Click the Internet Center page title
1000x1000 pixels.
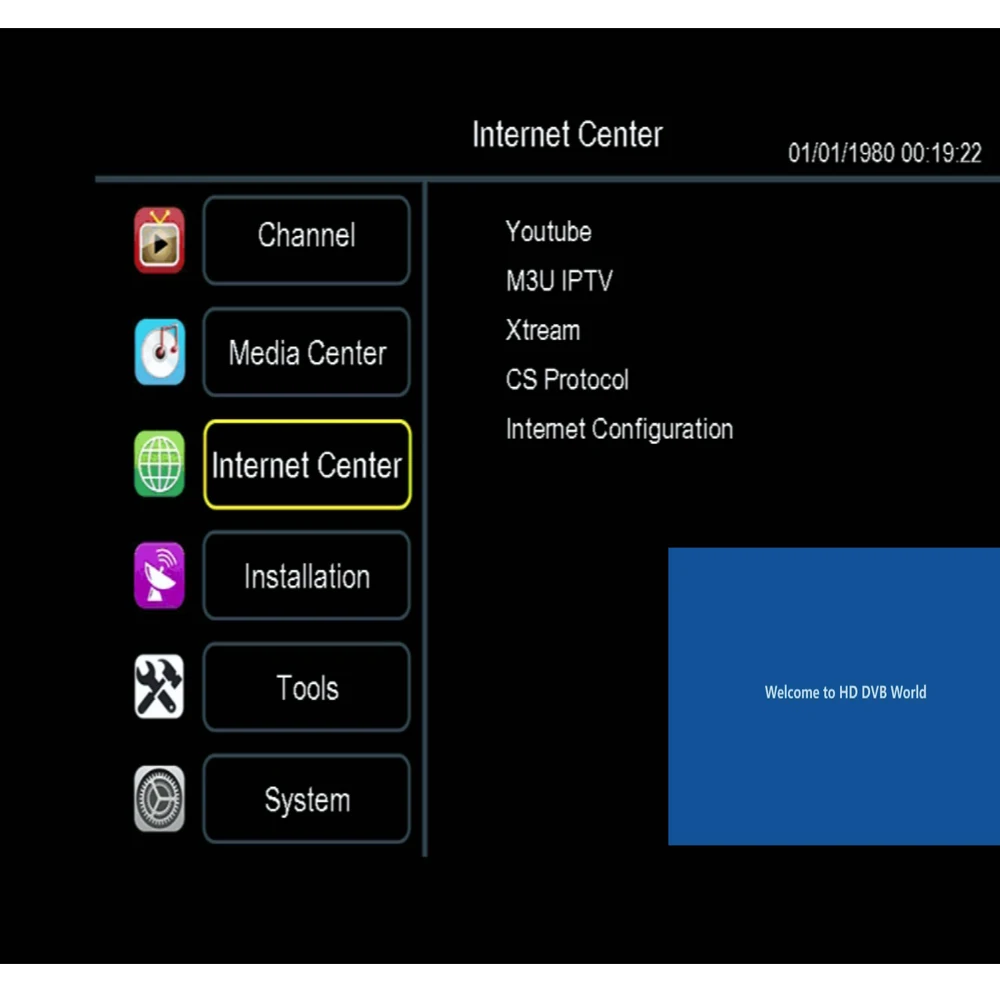(x=567, y=135)
